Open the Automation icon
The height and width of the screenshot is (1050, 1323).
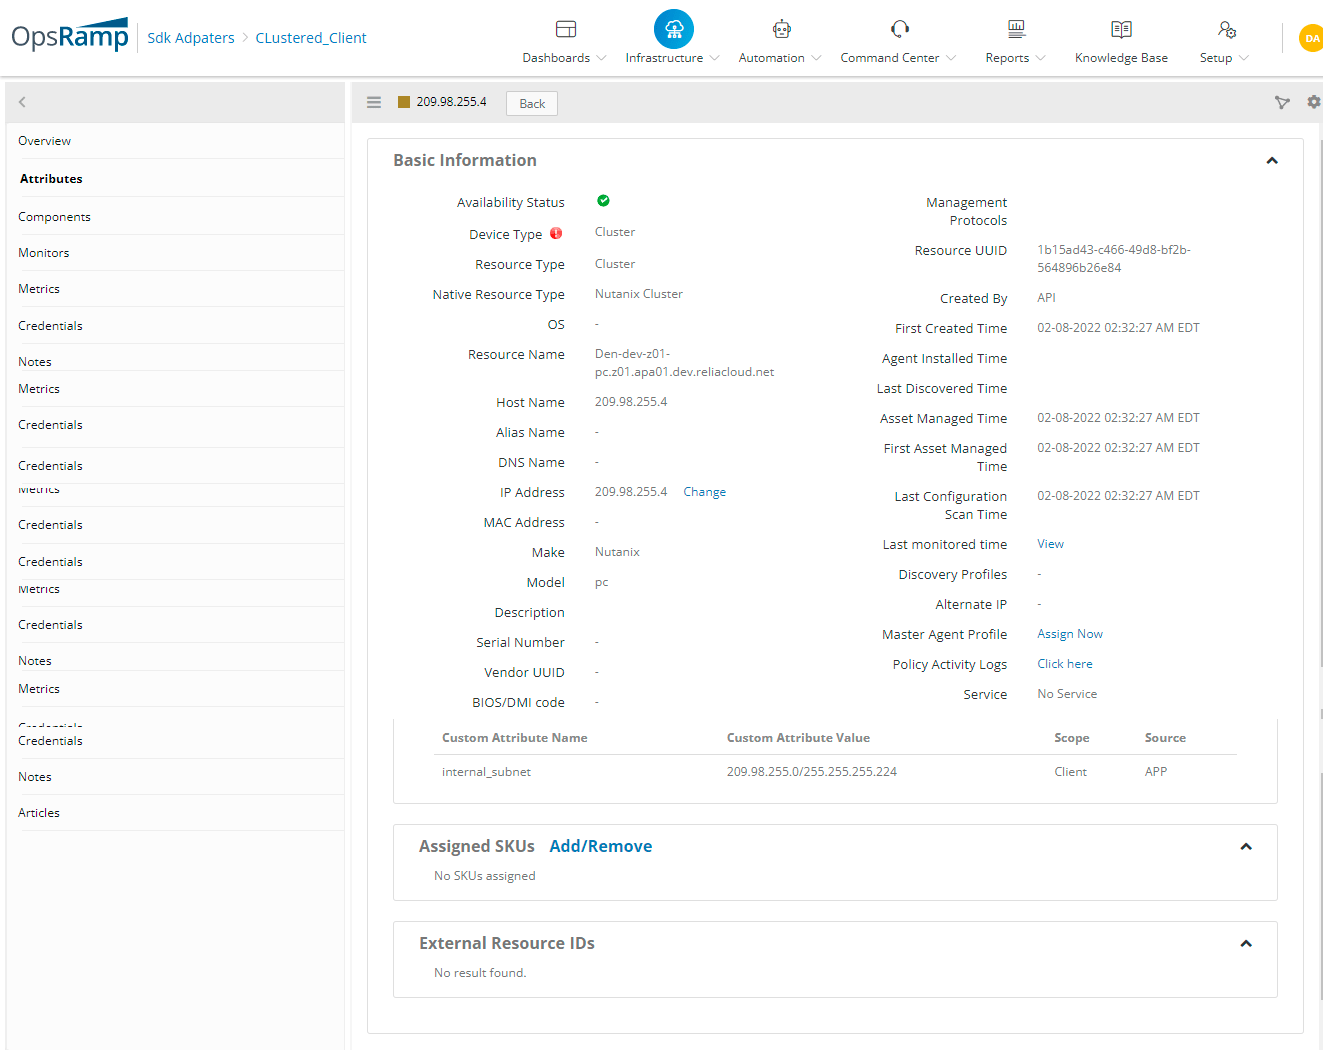[x=781, y=29]
